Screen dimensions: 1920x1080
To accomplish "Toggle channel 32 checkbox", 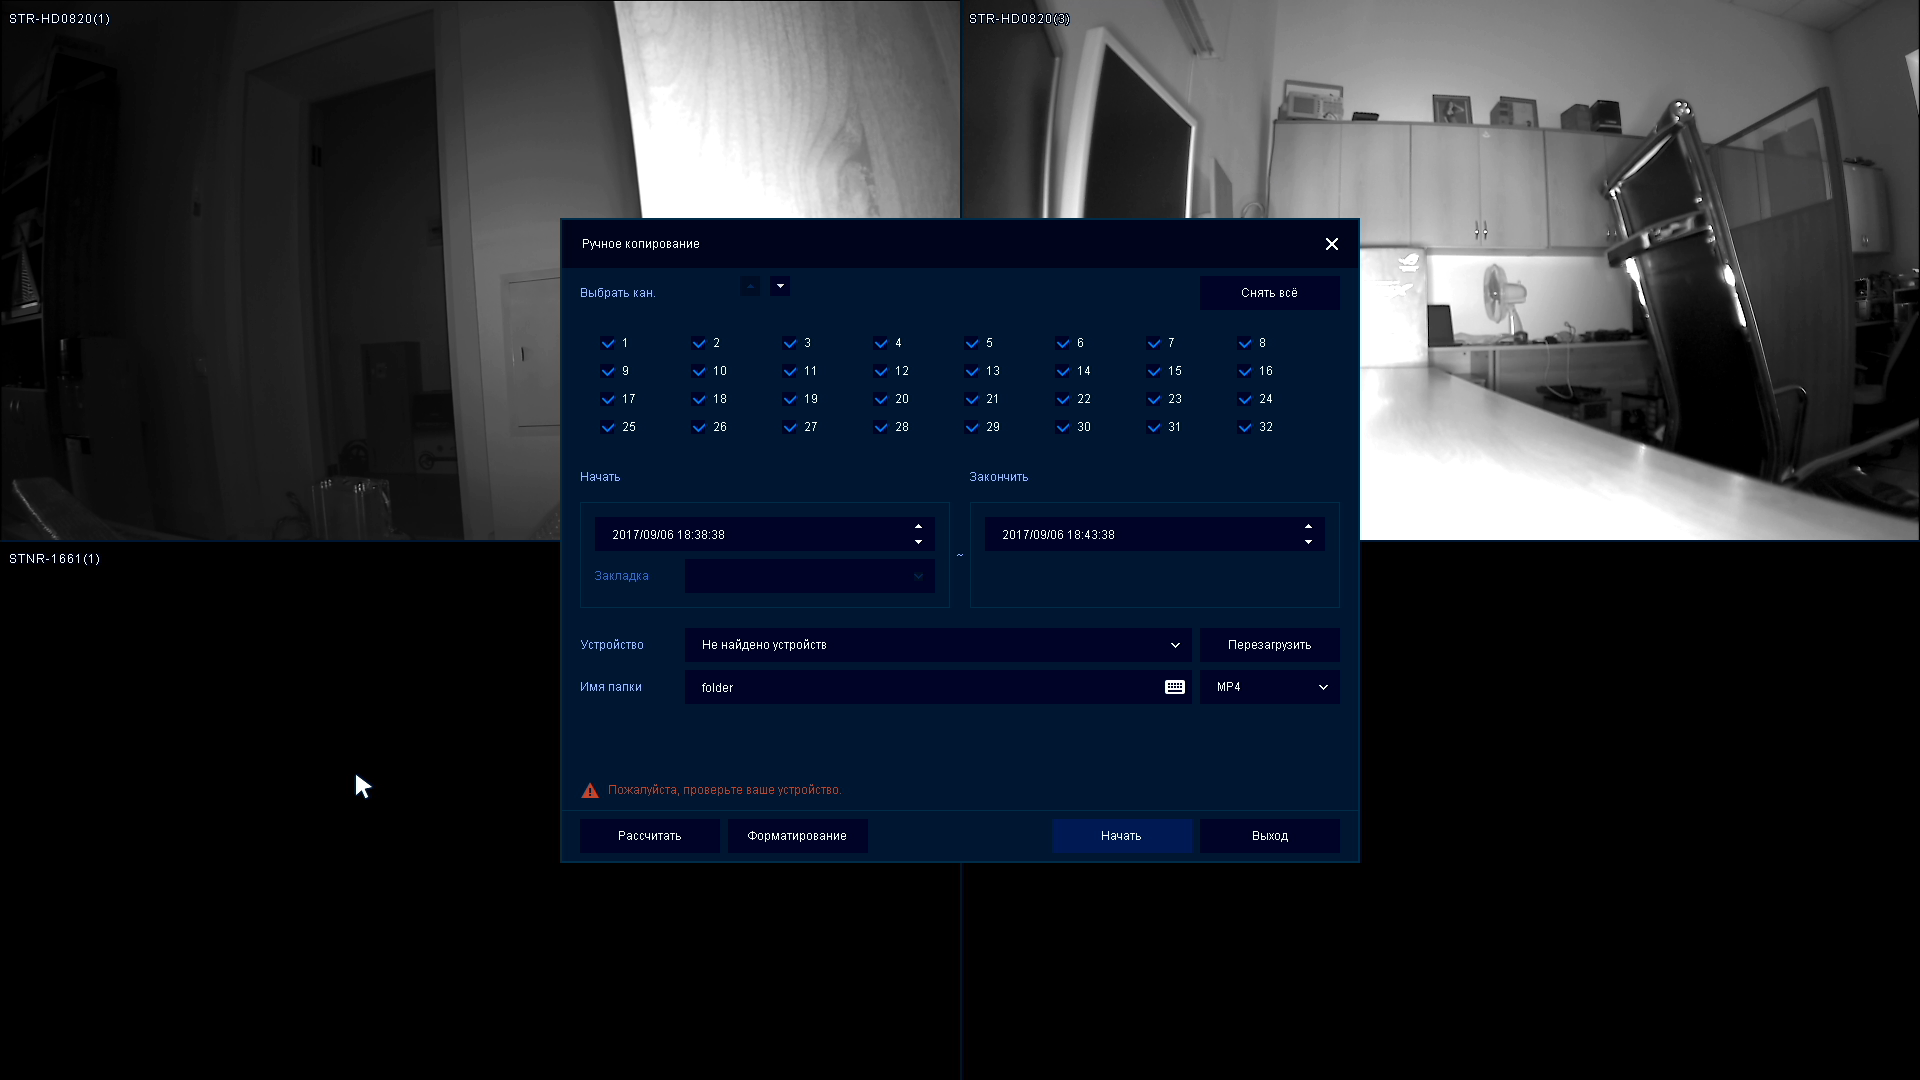I will (1245, 427).
